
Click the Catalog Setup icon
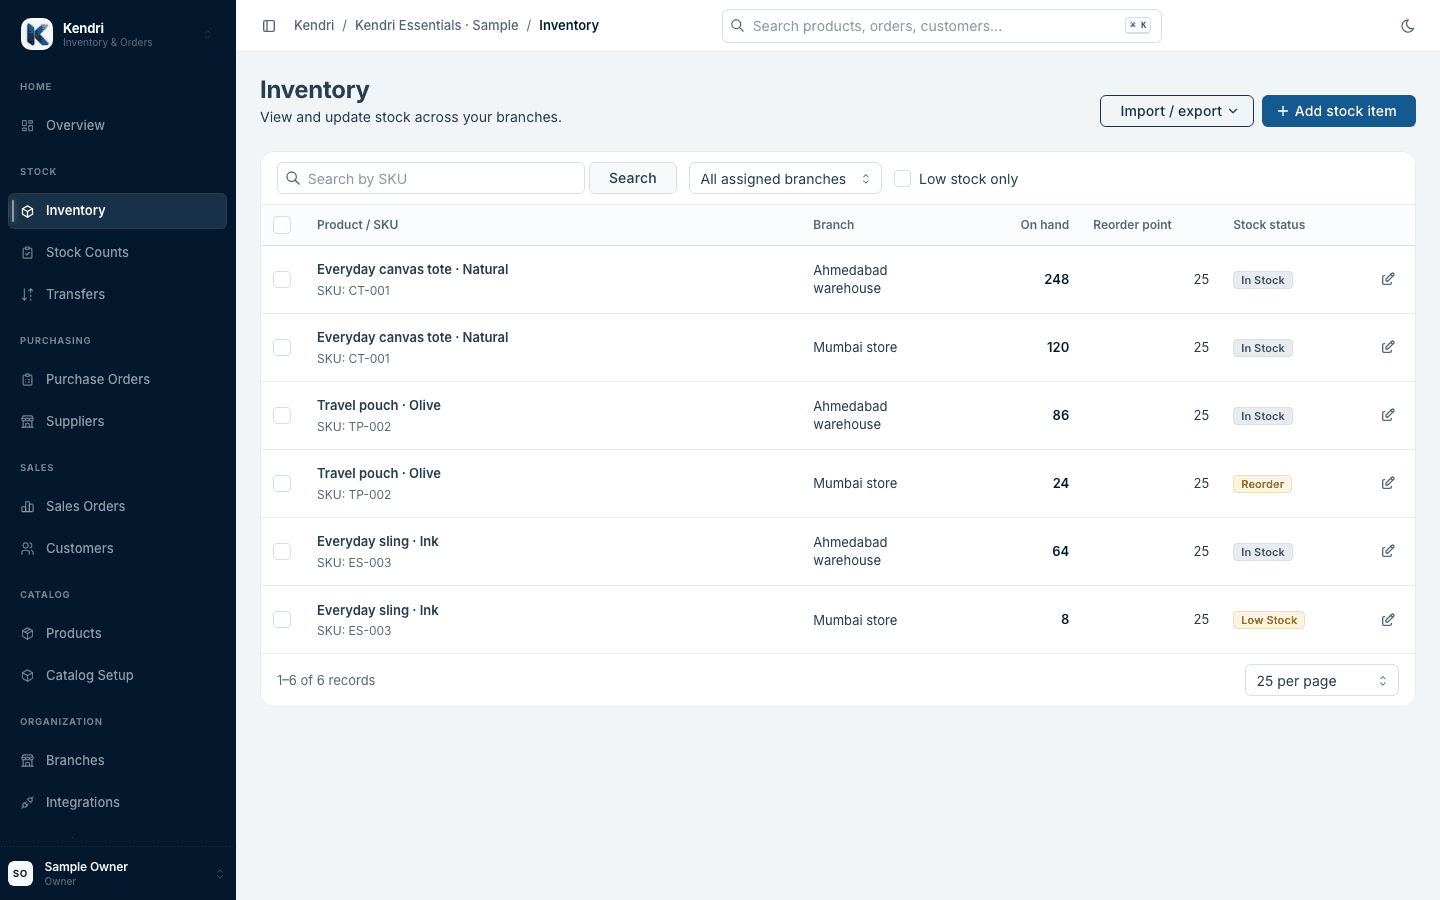[28, 676]
